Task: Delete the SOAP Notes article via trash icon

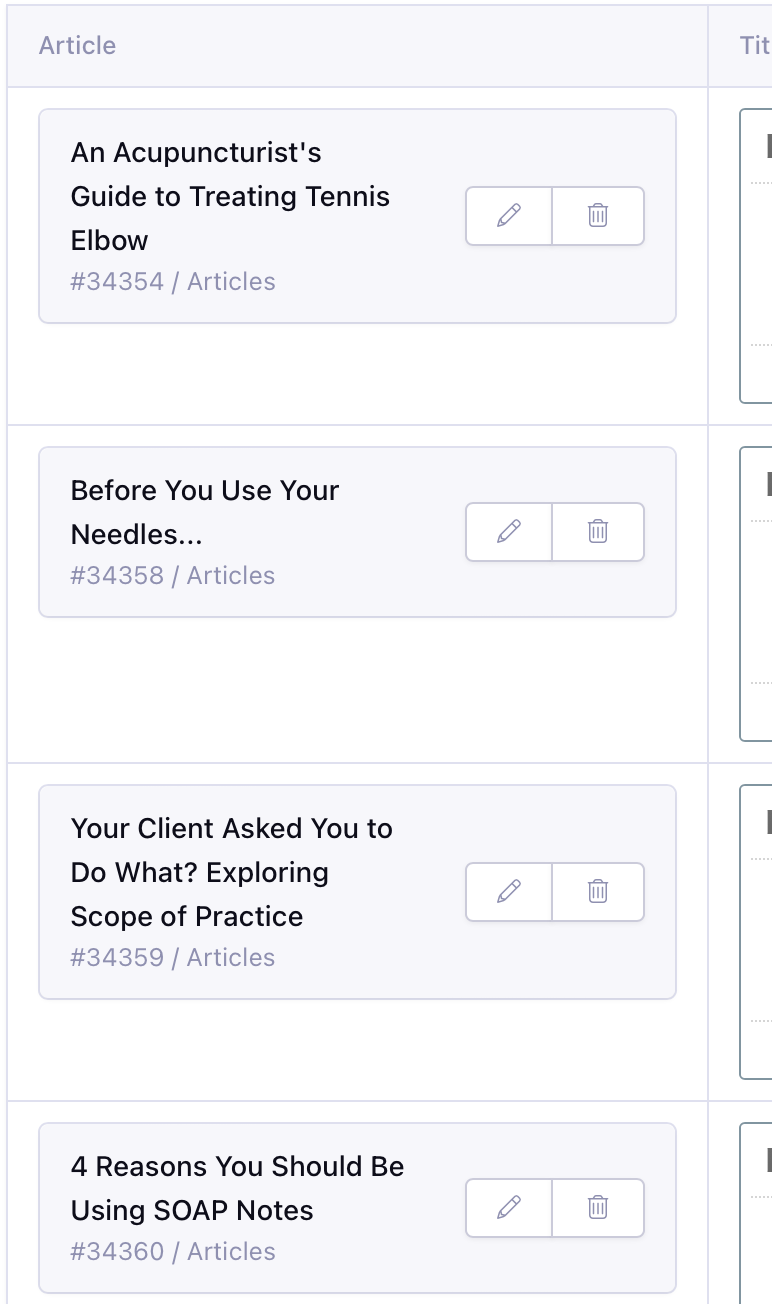Action: pos(598,1208)
